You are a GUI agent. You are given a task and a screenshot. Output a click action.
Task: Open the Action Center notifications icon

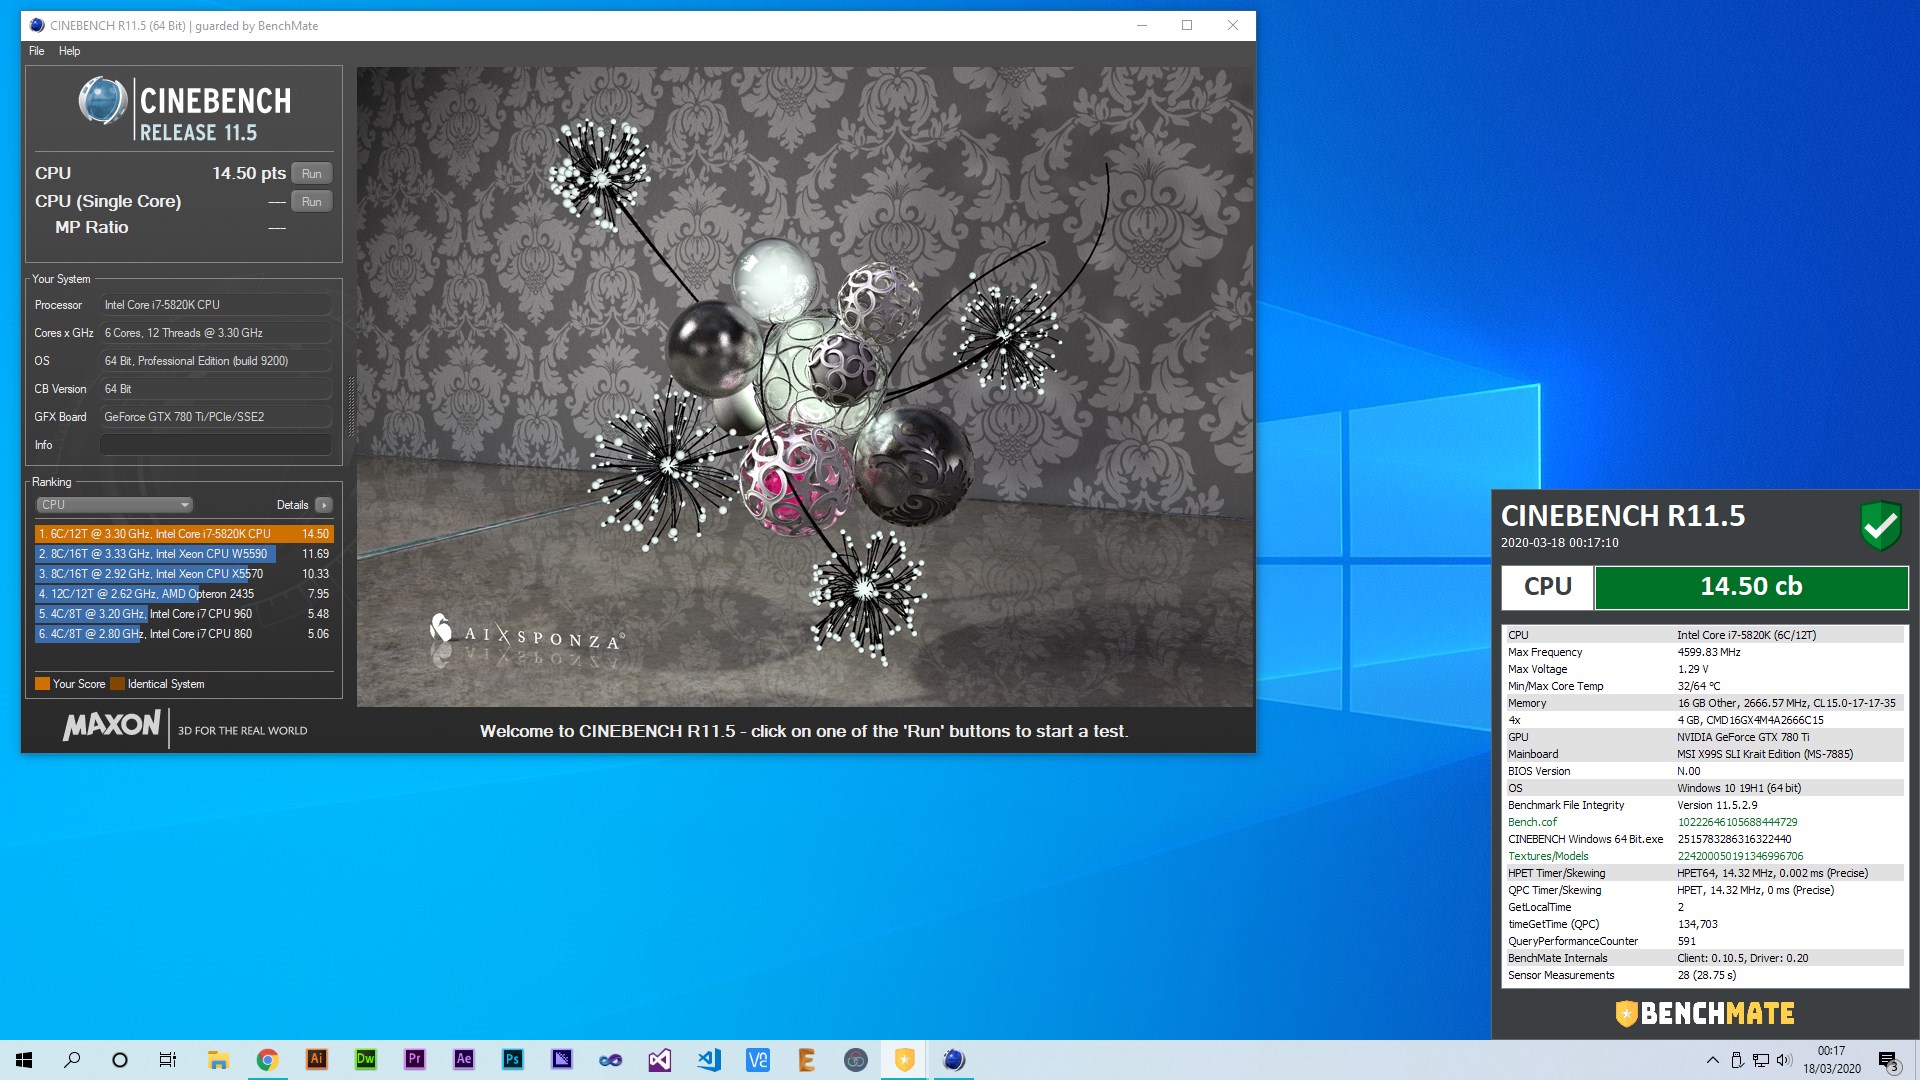1888,1060
